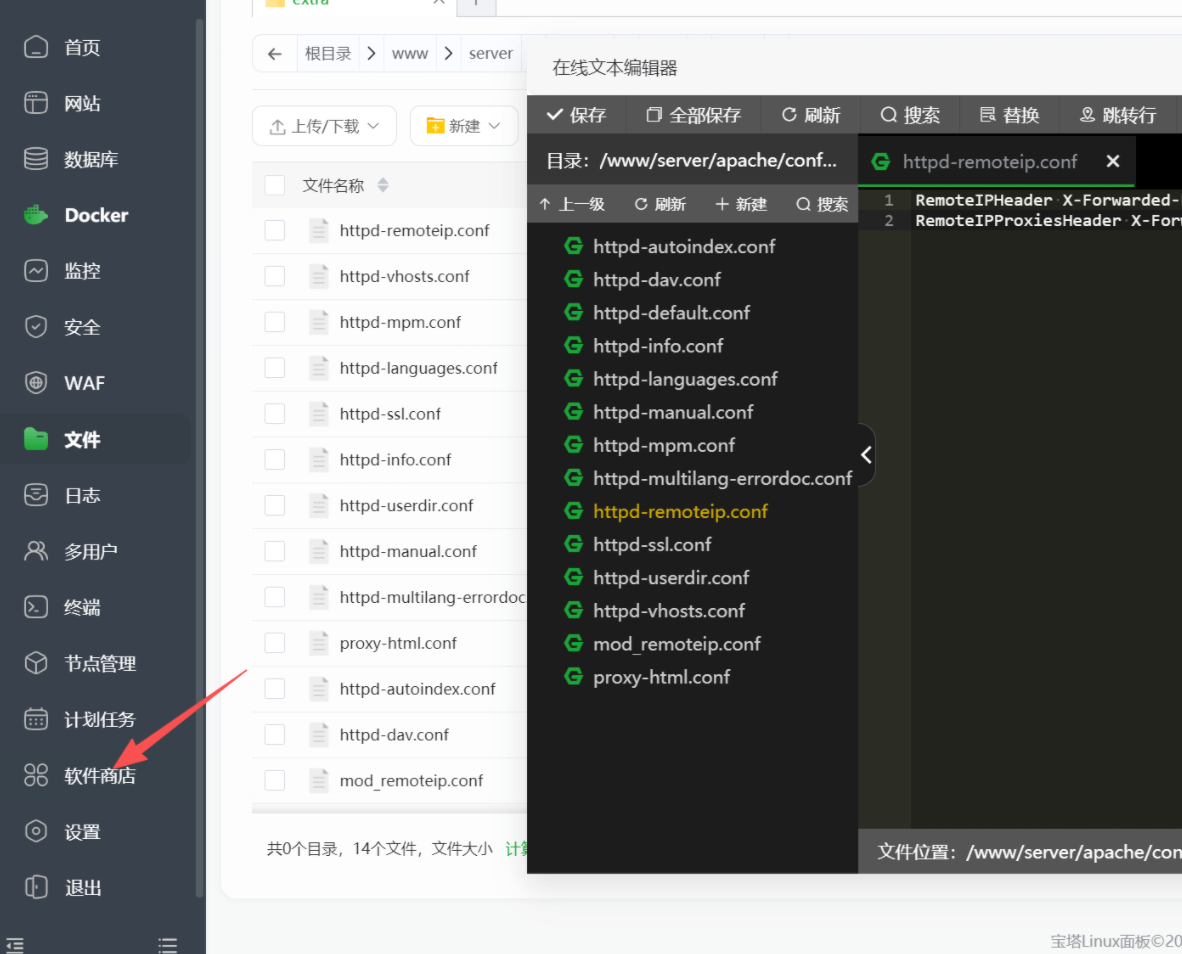Open httpd-autoindex.conf in editor tree
The height and width of the screenshot is (954, 1182).
coord(684,246)
